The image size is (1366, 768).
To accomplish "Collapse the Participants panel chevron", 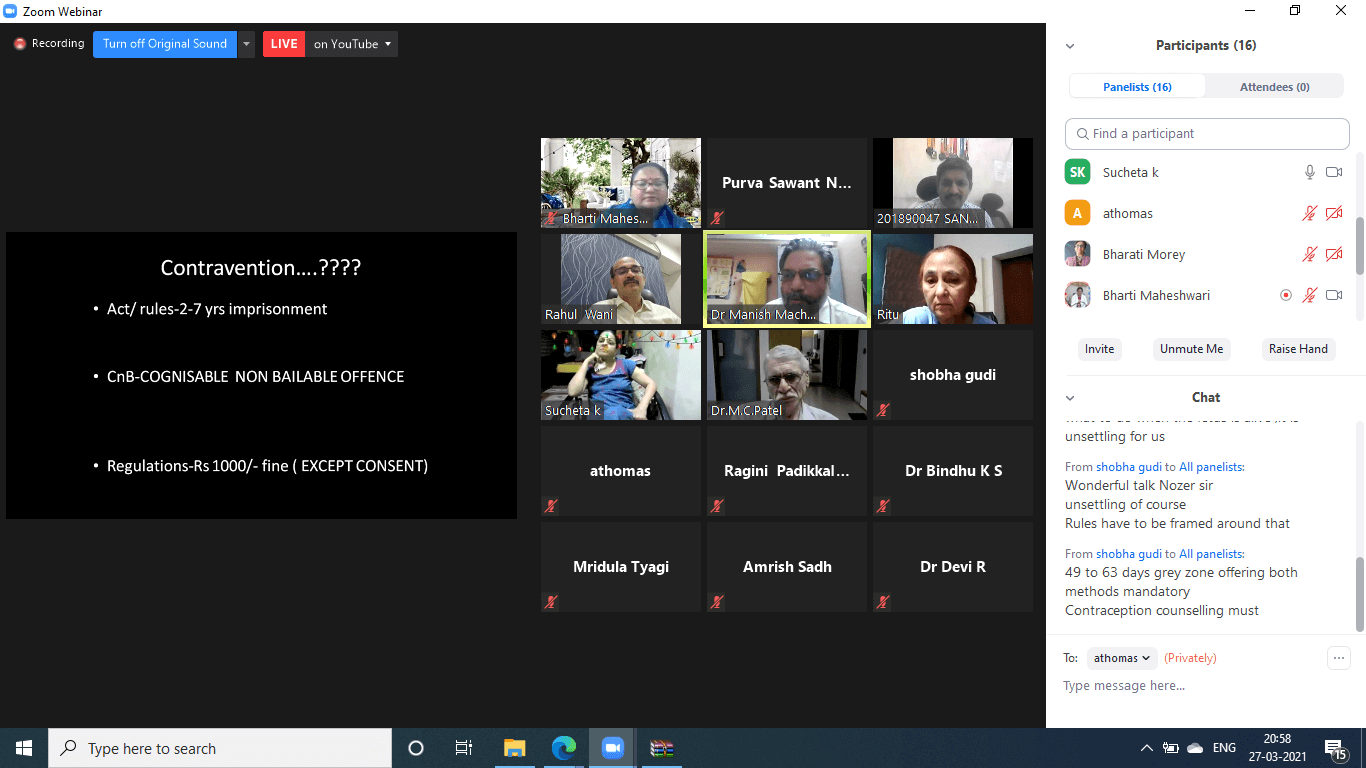I will tap(1070, 46).
